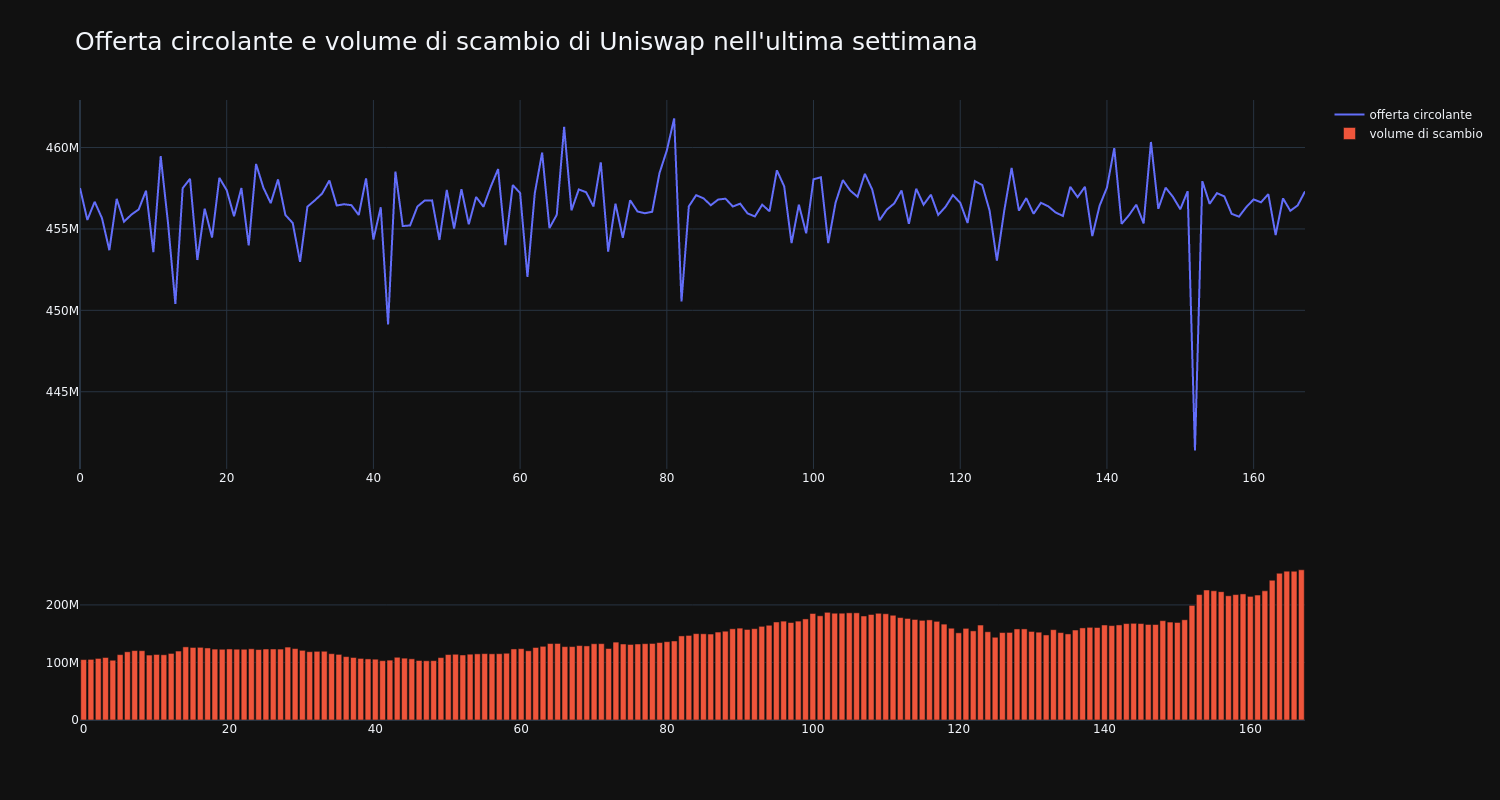
Task: Click x-axis label 60 of the bar chart
Action: tap(521, 730)
